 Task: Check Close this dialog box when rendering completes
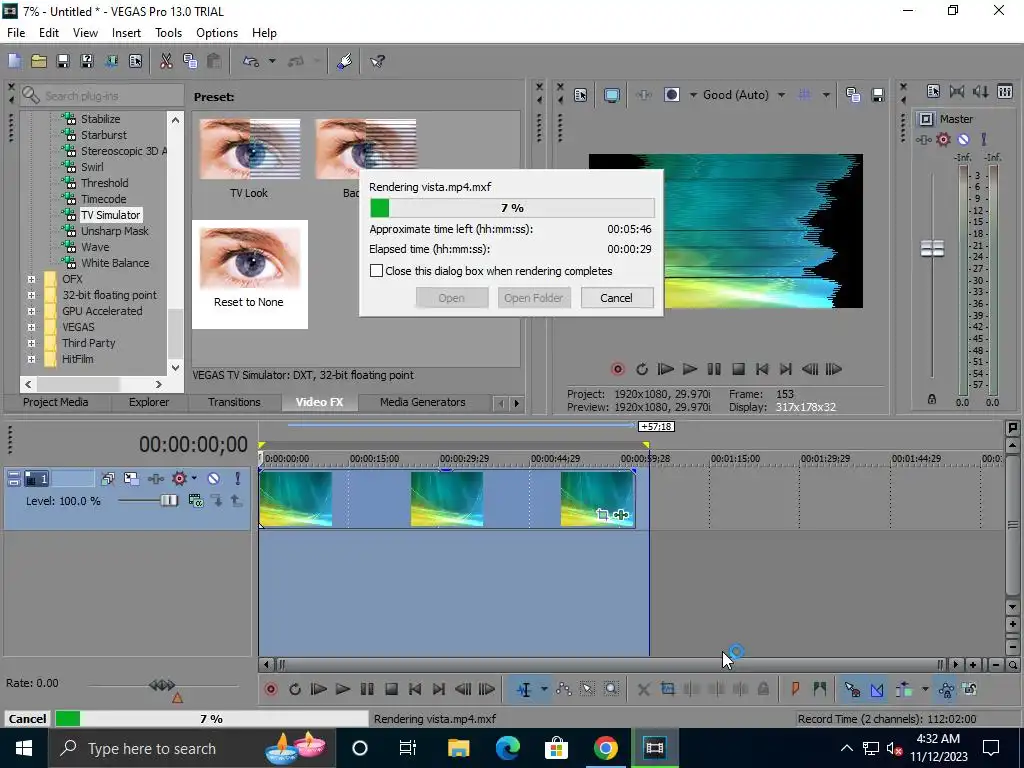pos(376,271)
